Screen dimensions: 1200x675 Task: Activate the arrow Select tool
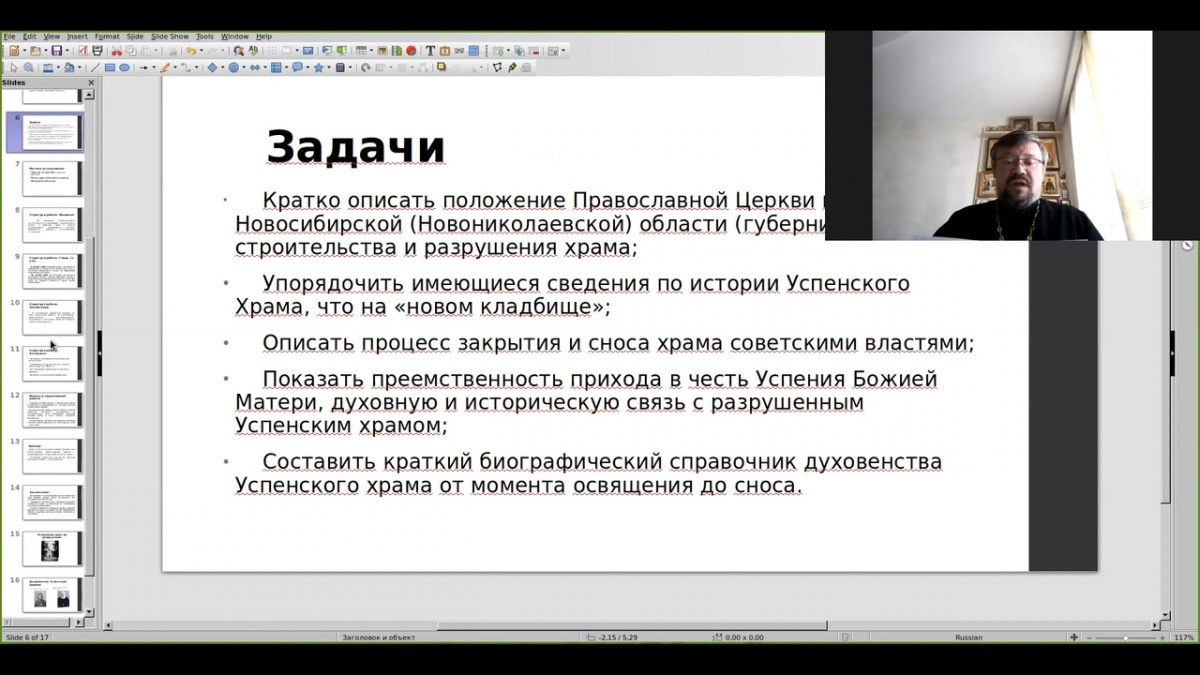click(x=12, y=68)
